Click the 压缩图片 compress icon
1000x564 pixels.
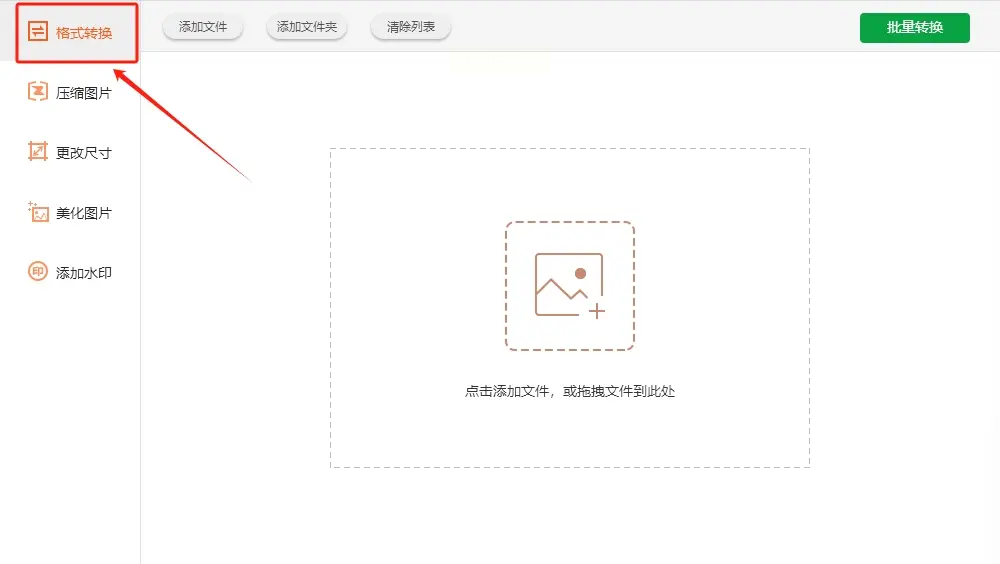[x=38, y=91]
